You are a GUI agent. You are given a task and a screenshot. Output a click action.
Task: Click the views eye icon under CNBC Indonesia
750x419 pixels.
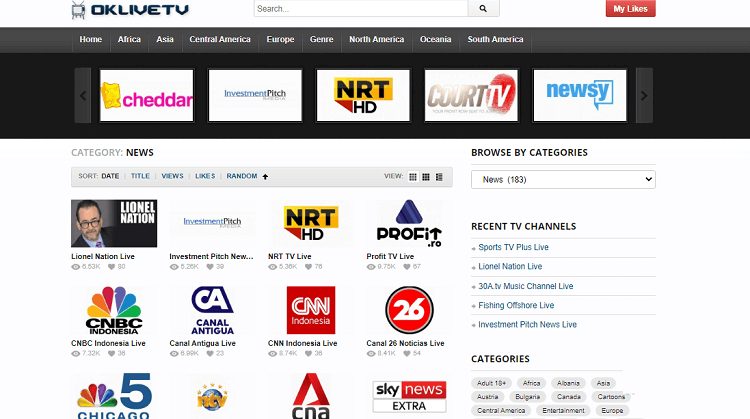point(76,353)
